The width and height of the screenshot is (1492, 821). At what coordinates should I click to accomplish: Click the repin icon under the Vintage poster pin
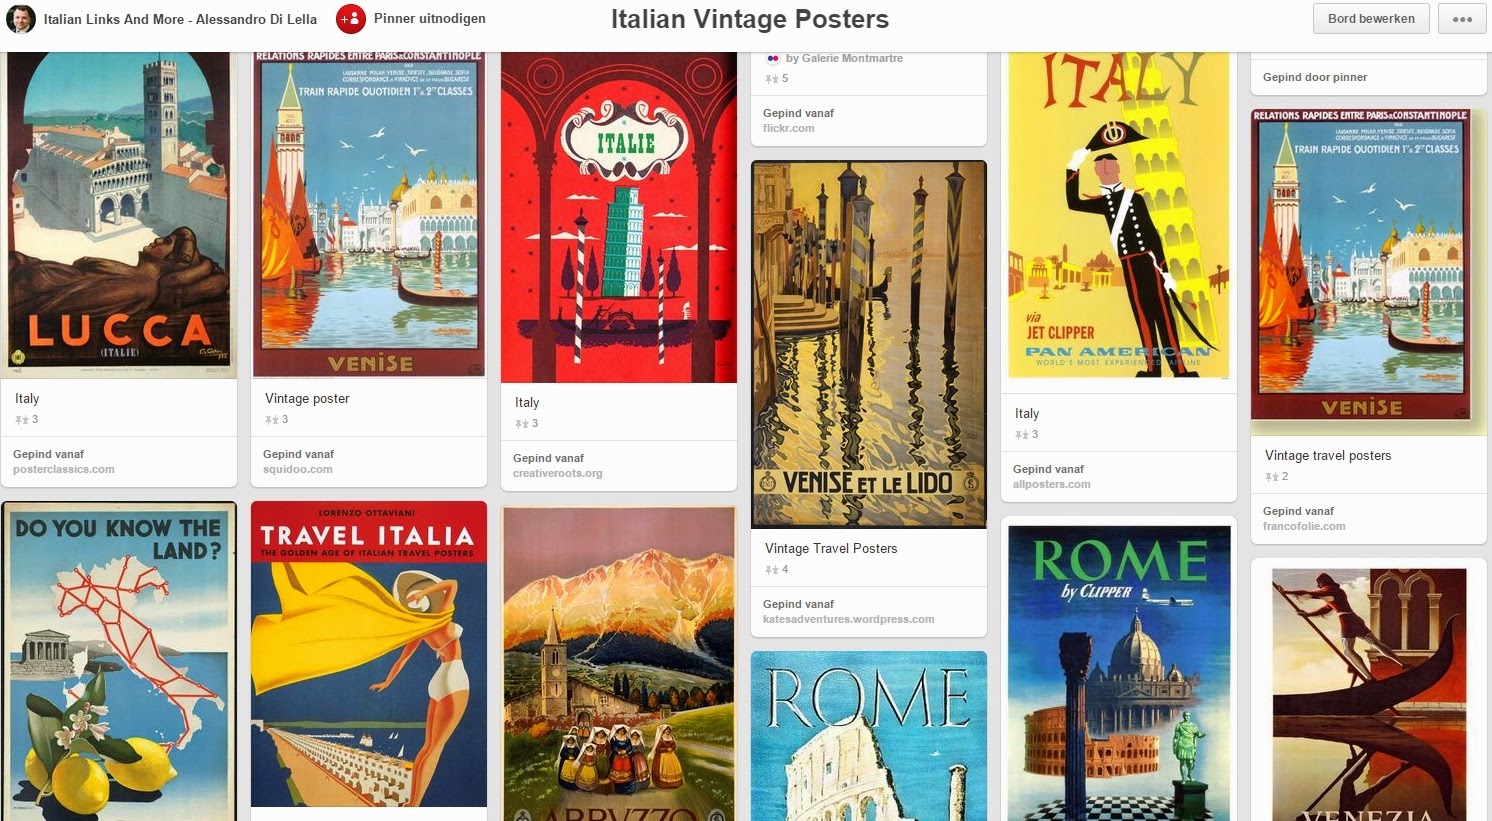[271, 420]
